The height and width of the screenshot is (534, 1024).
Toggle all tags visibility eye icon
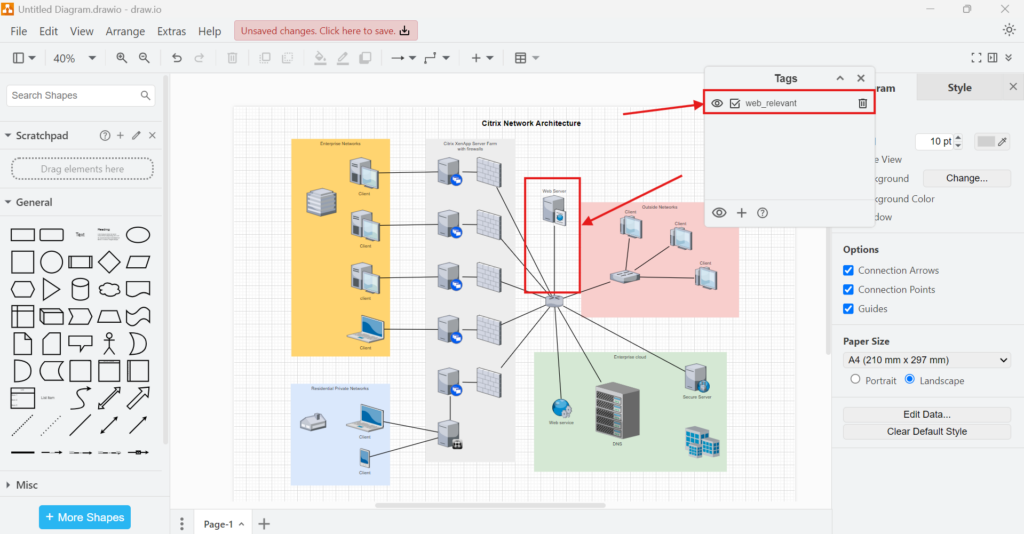(719, 213)
